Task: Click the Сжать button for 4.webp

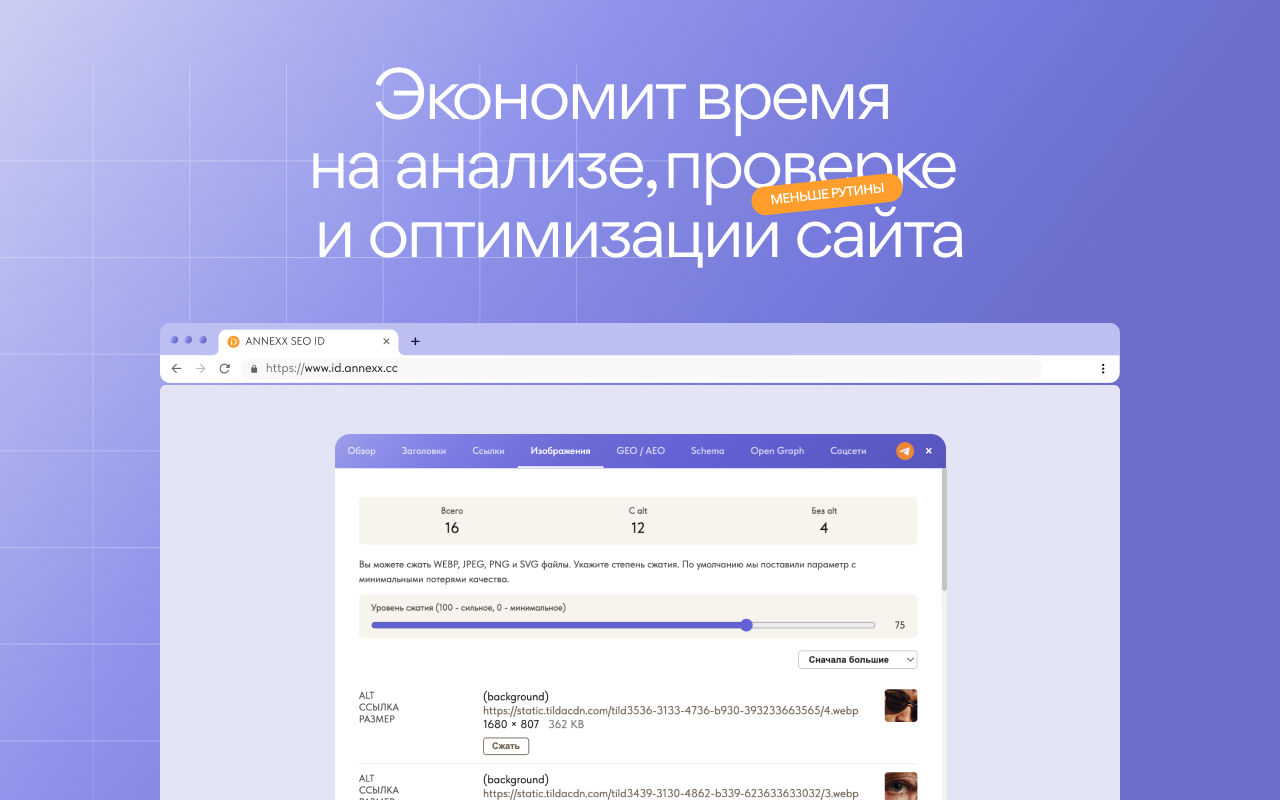Action: point(506,746)
